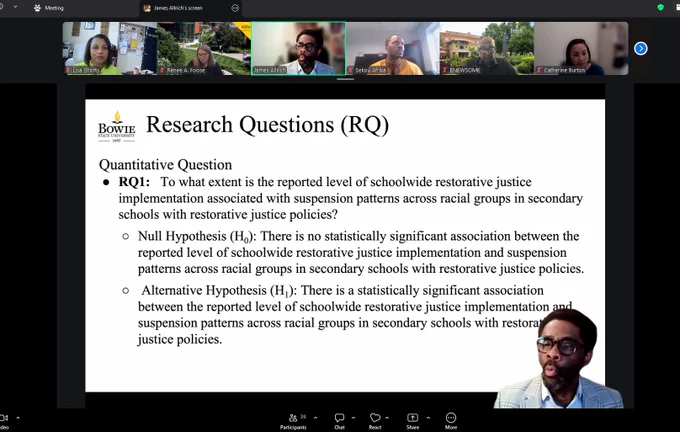Click the green encryption shield icon
The width and height of the screenshot is (680, 432).
click(660, 7)
